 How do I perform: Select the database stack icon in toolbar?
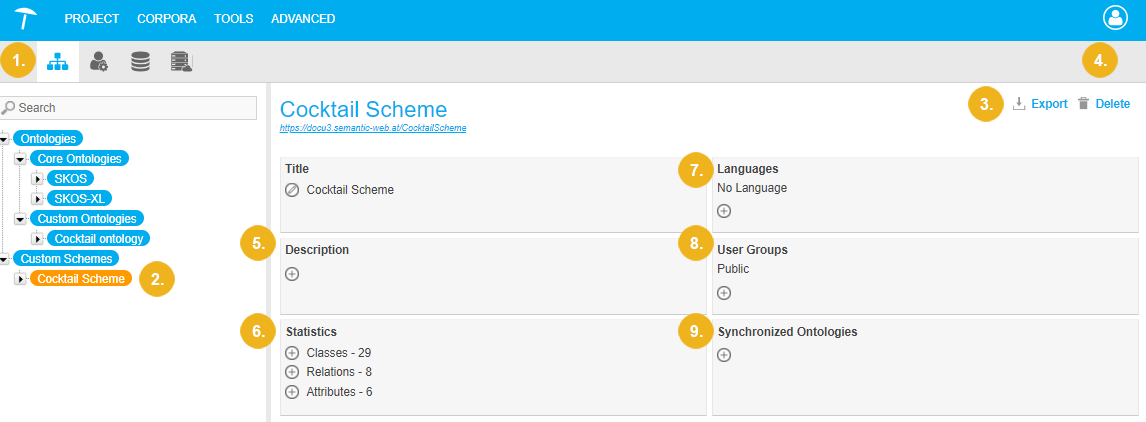(140, 62)
